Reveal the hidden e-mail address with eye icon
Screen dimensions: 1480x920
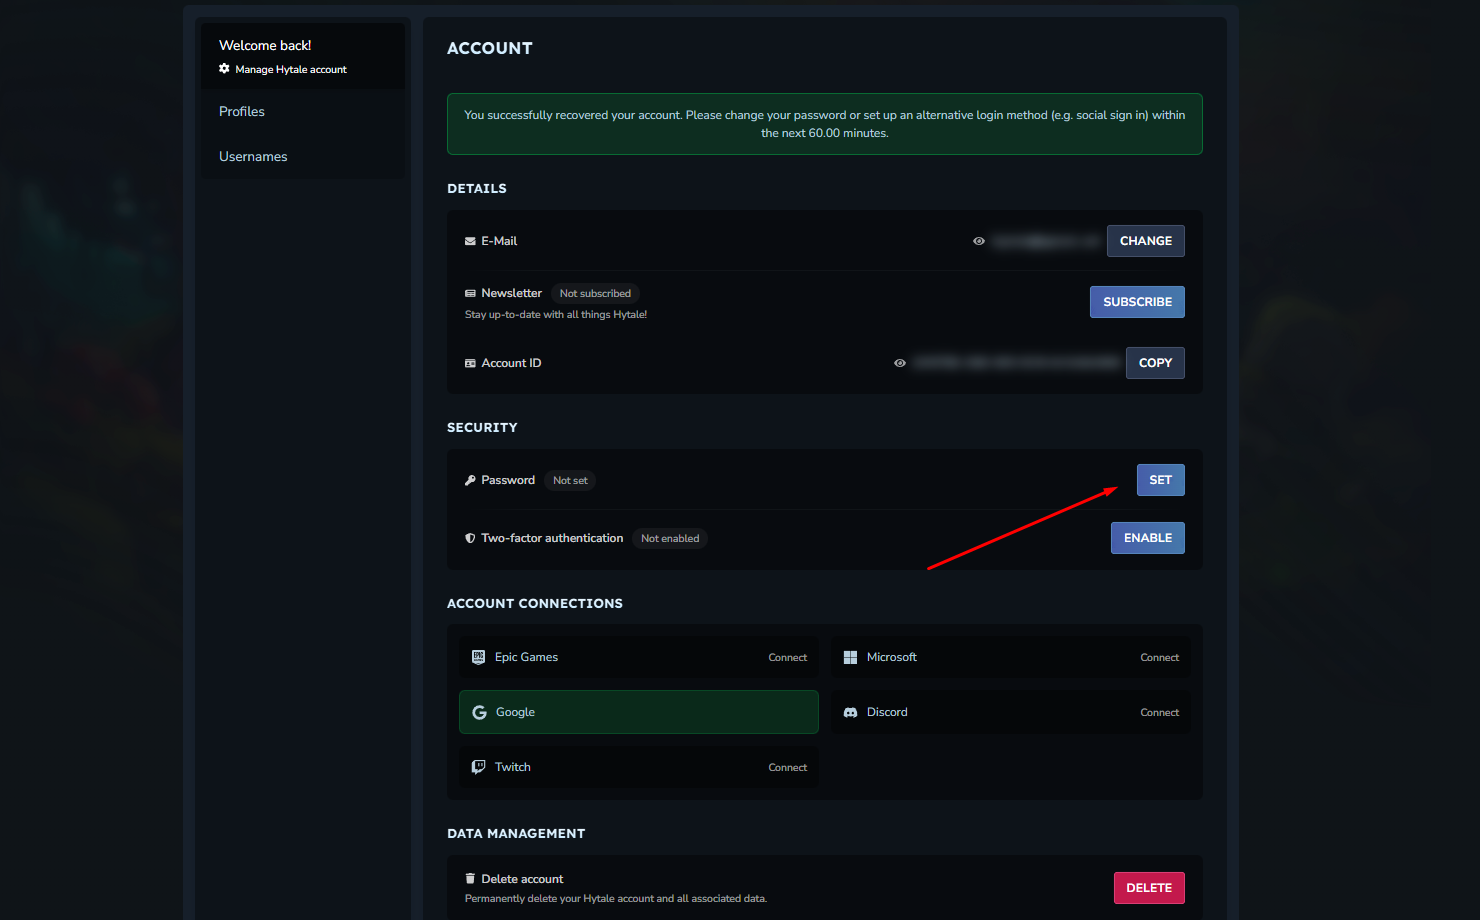click(979, 241)
